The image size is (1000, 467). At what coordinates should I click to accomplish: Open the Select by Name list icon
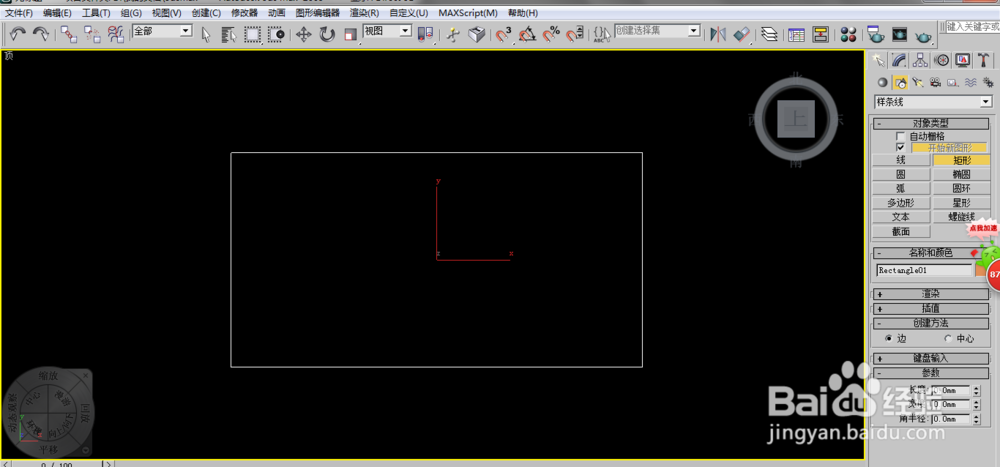pyautogui.click(x=229, y=34)
